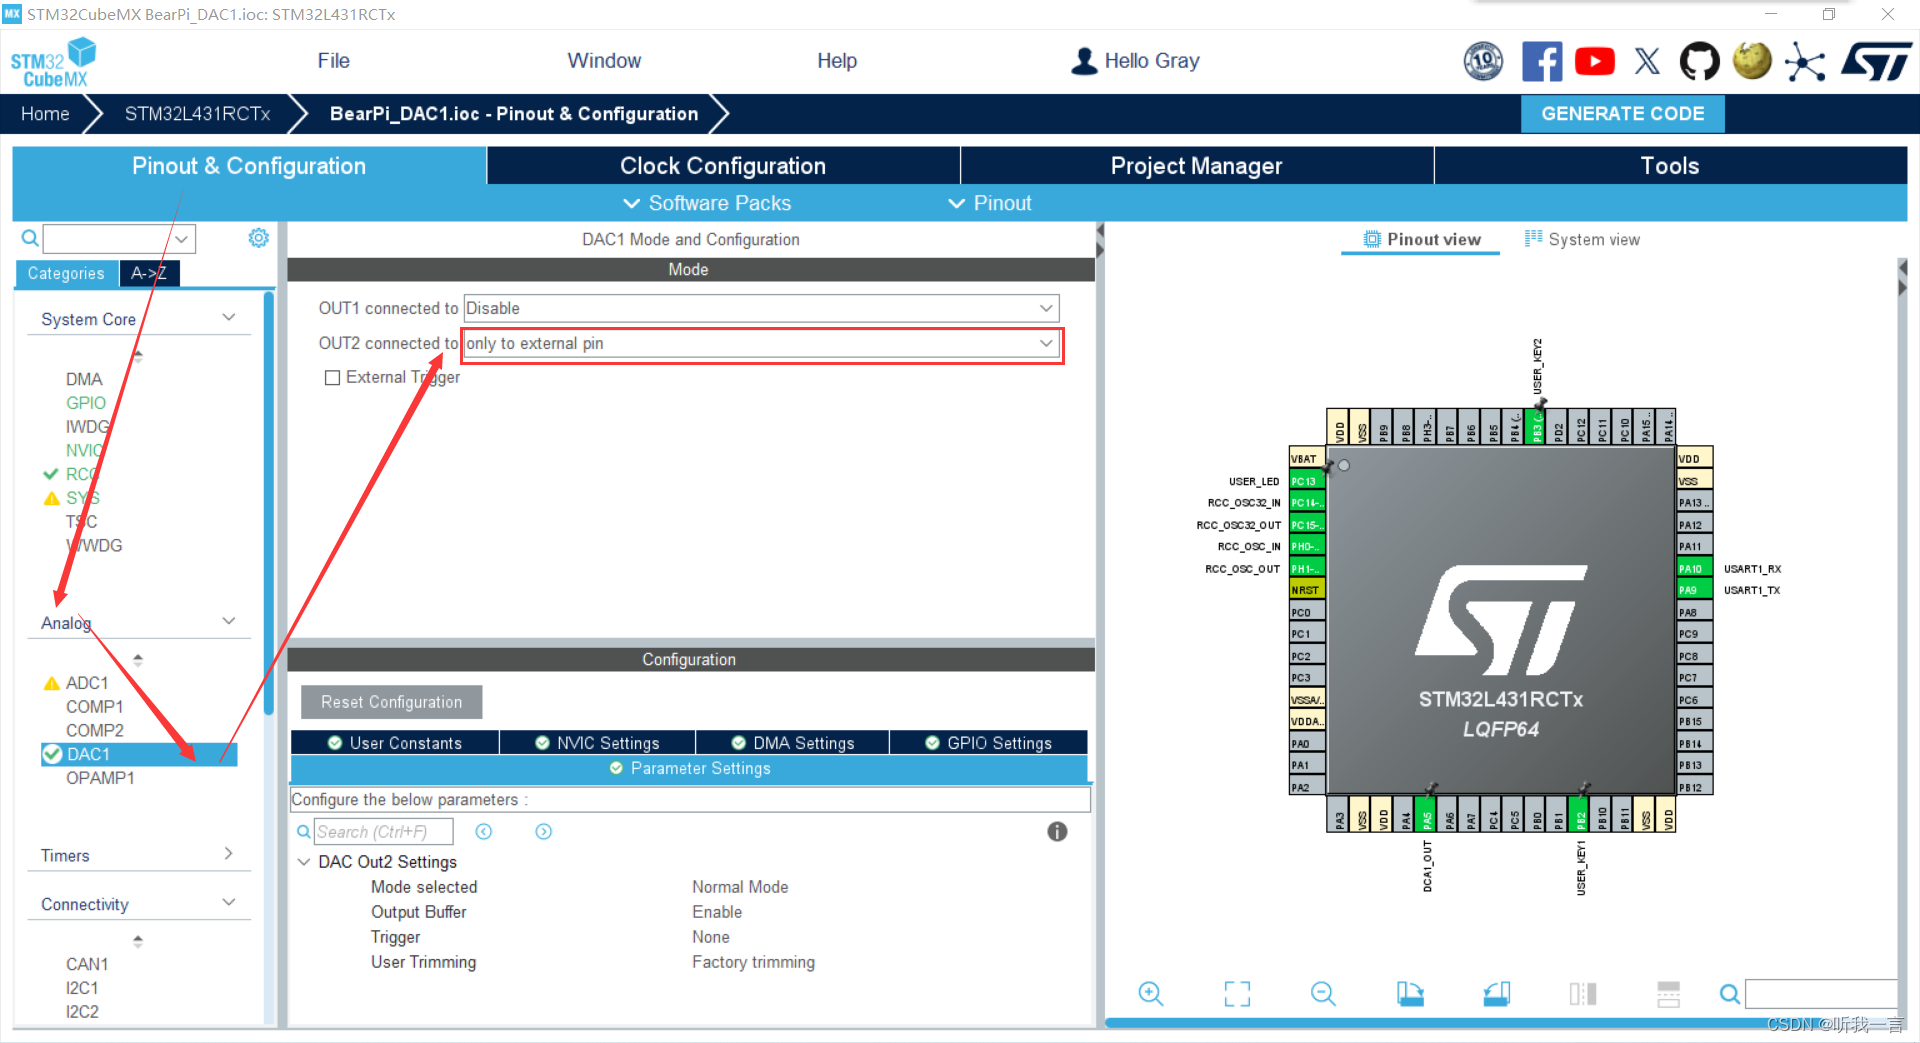1920x1043 pixels.
Task: Zoom out of the pinout view
Action: (x=1323, y=993)
